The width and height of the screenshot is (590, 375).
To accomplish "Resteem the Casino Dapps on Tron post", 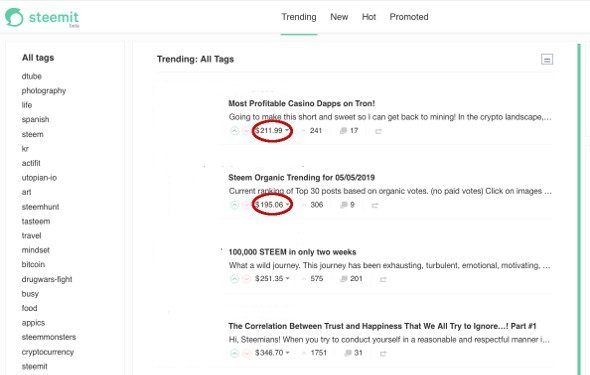I will pos(379,131).
